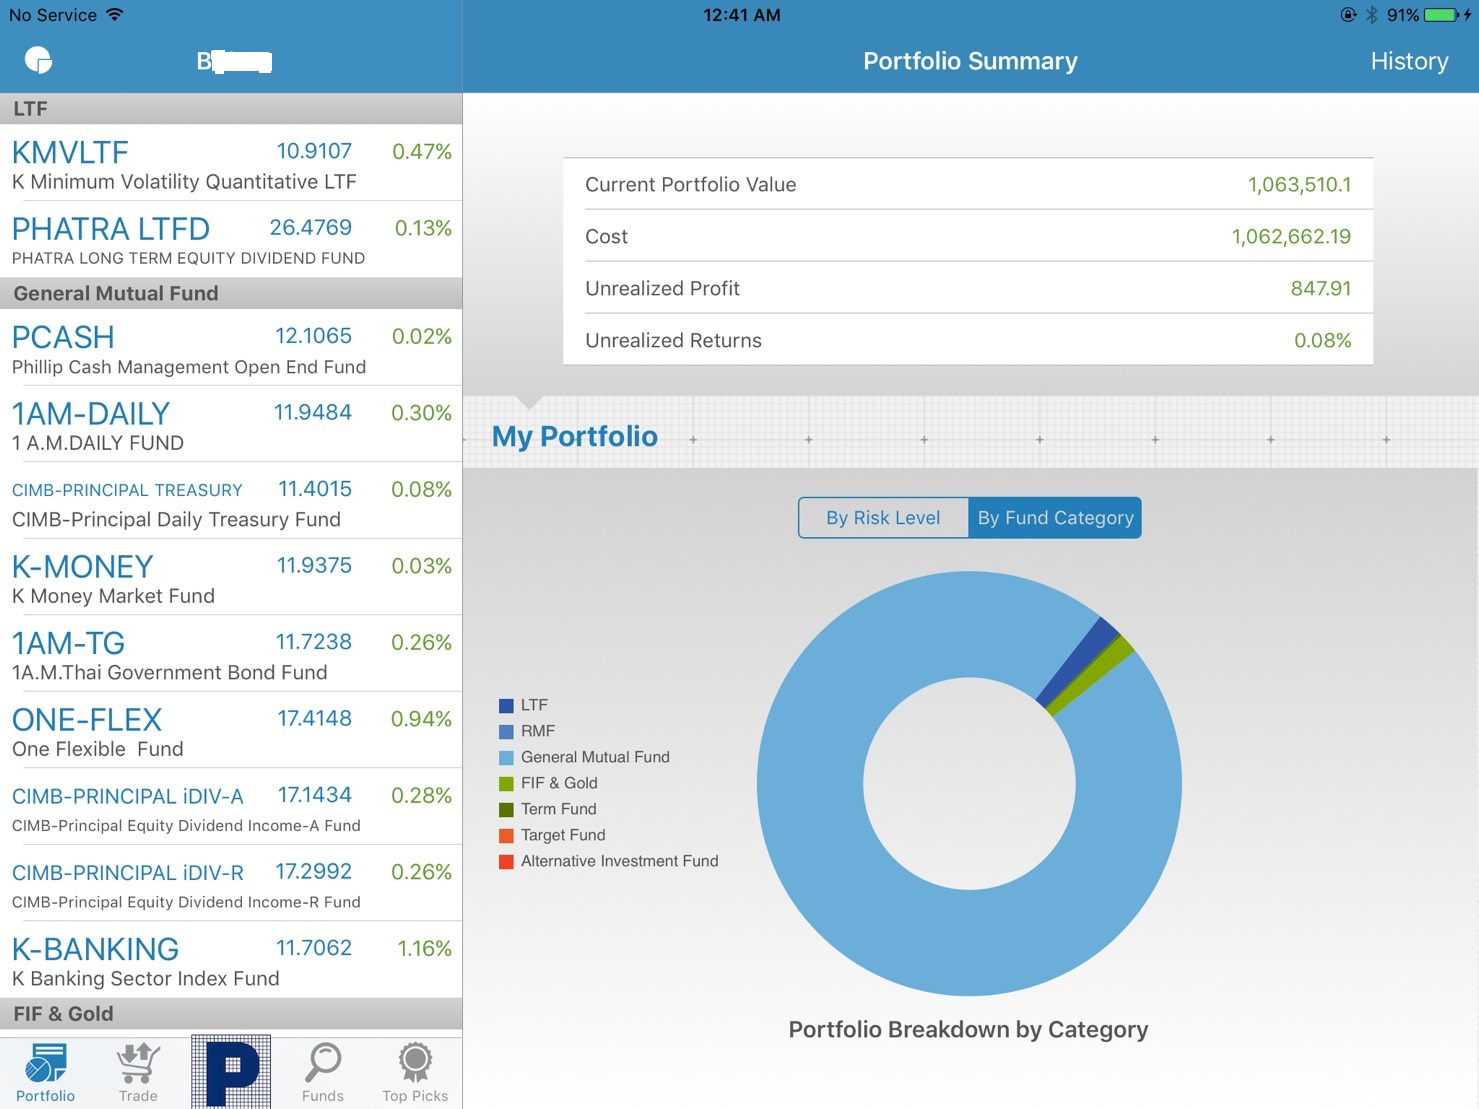Open the History page
Image resolution: width=1479 pixels, height=1109 pixels.
pyautogui.click(x=1409, y=61)
